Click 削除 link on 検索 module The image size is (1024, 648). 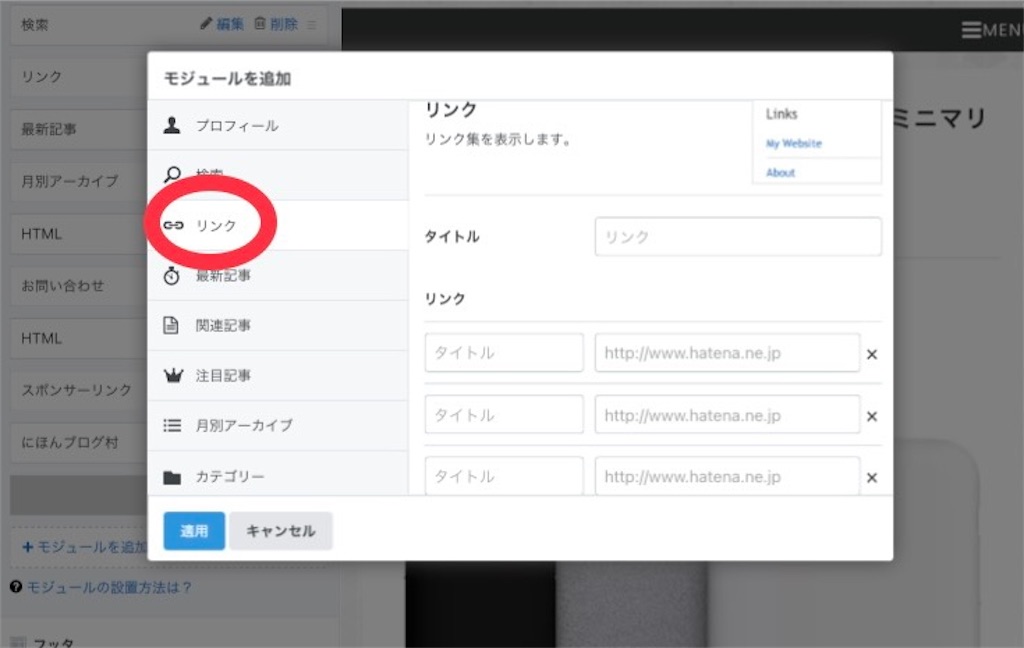(x=284, y=24)
